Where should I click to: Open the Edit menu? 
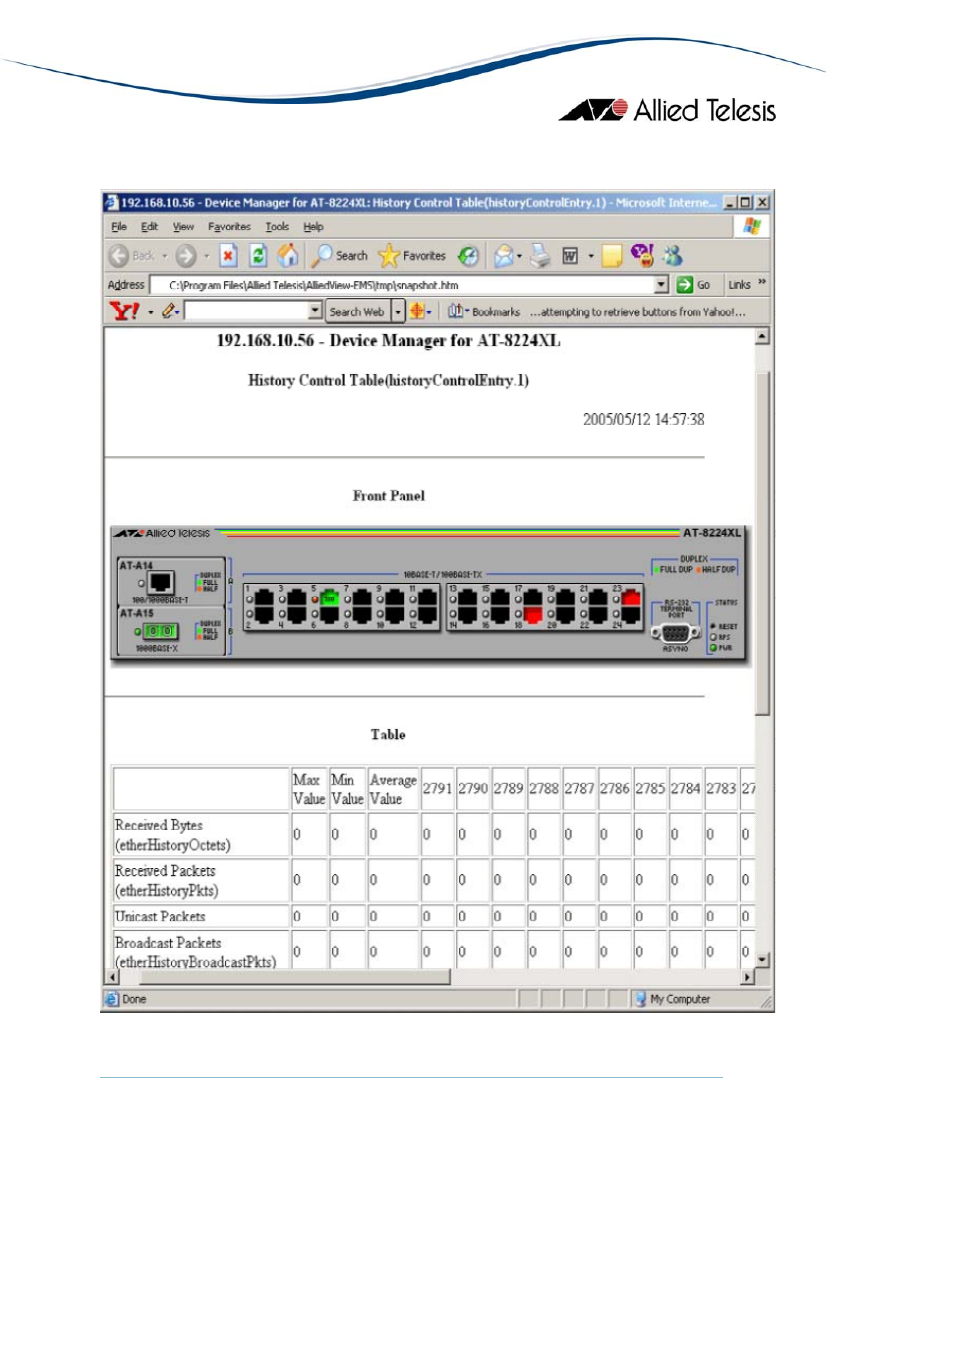[149, 227]
